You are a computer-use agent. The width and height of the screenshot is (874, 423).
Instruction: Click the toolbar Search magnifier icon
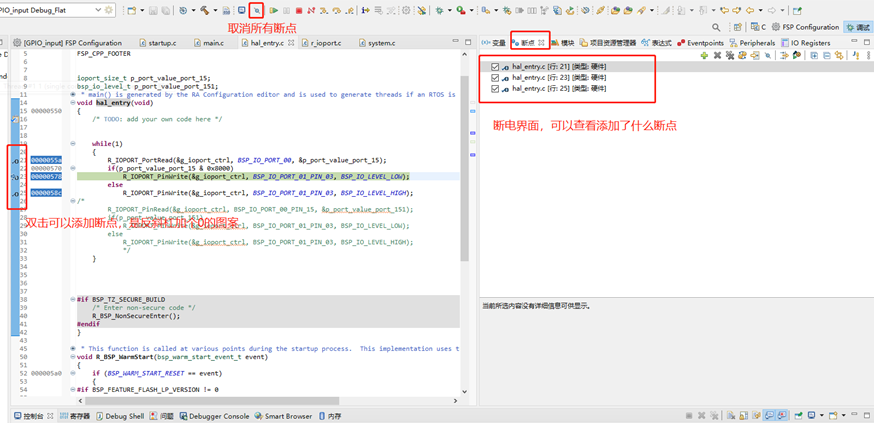[716, 27]
